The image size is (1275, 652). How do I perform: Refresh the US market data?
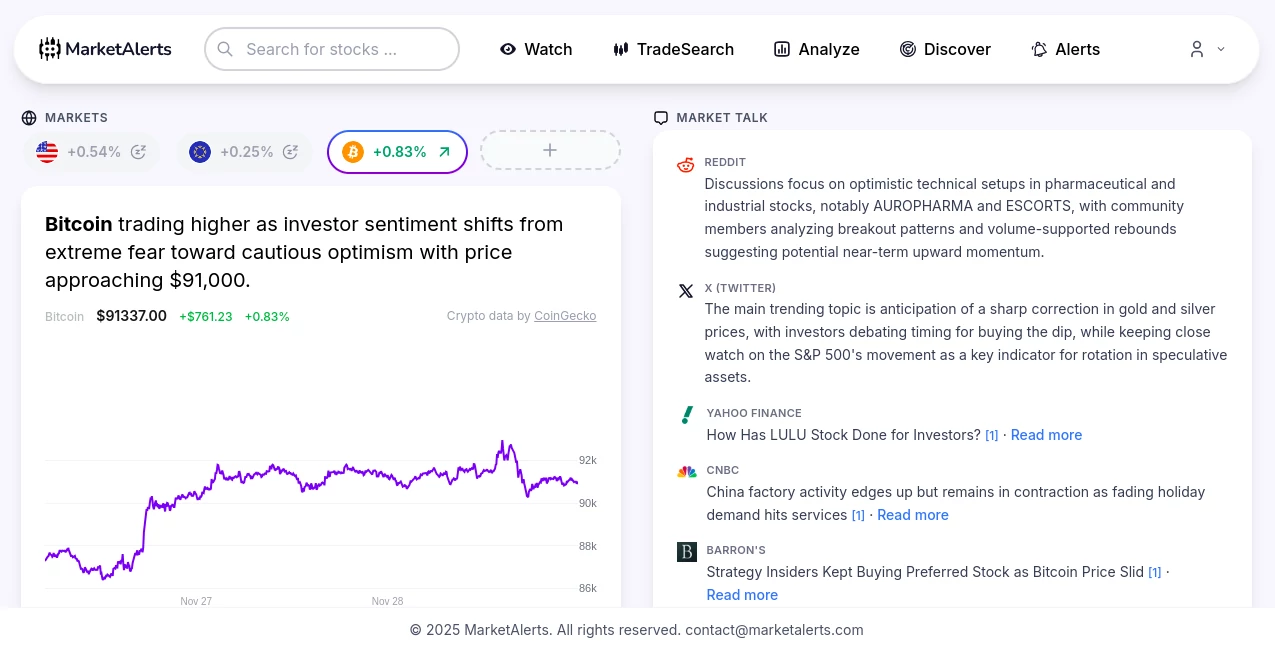tap(138, 151)
